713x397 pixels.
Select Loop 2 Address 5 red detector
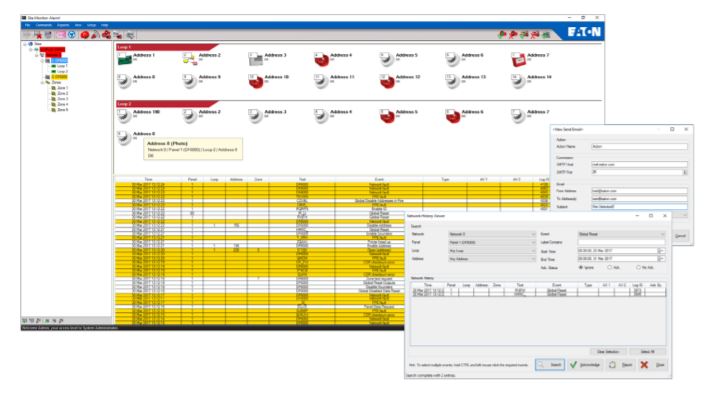387,116
